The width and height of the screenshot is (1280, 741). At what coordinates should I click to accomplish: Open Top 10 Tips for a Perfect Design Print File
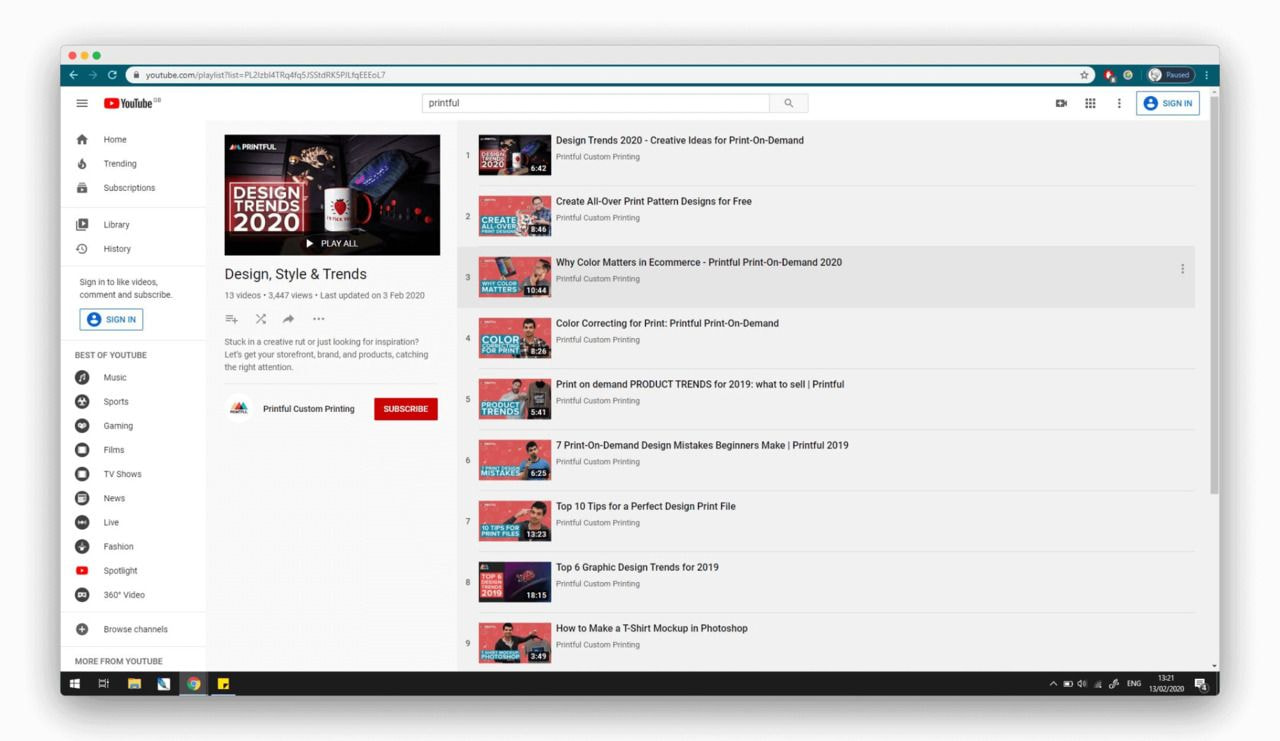pyautogui.click(x=646, y=506)
